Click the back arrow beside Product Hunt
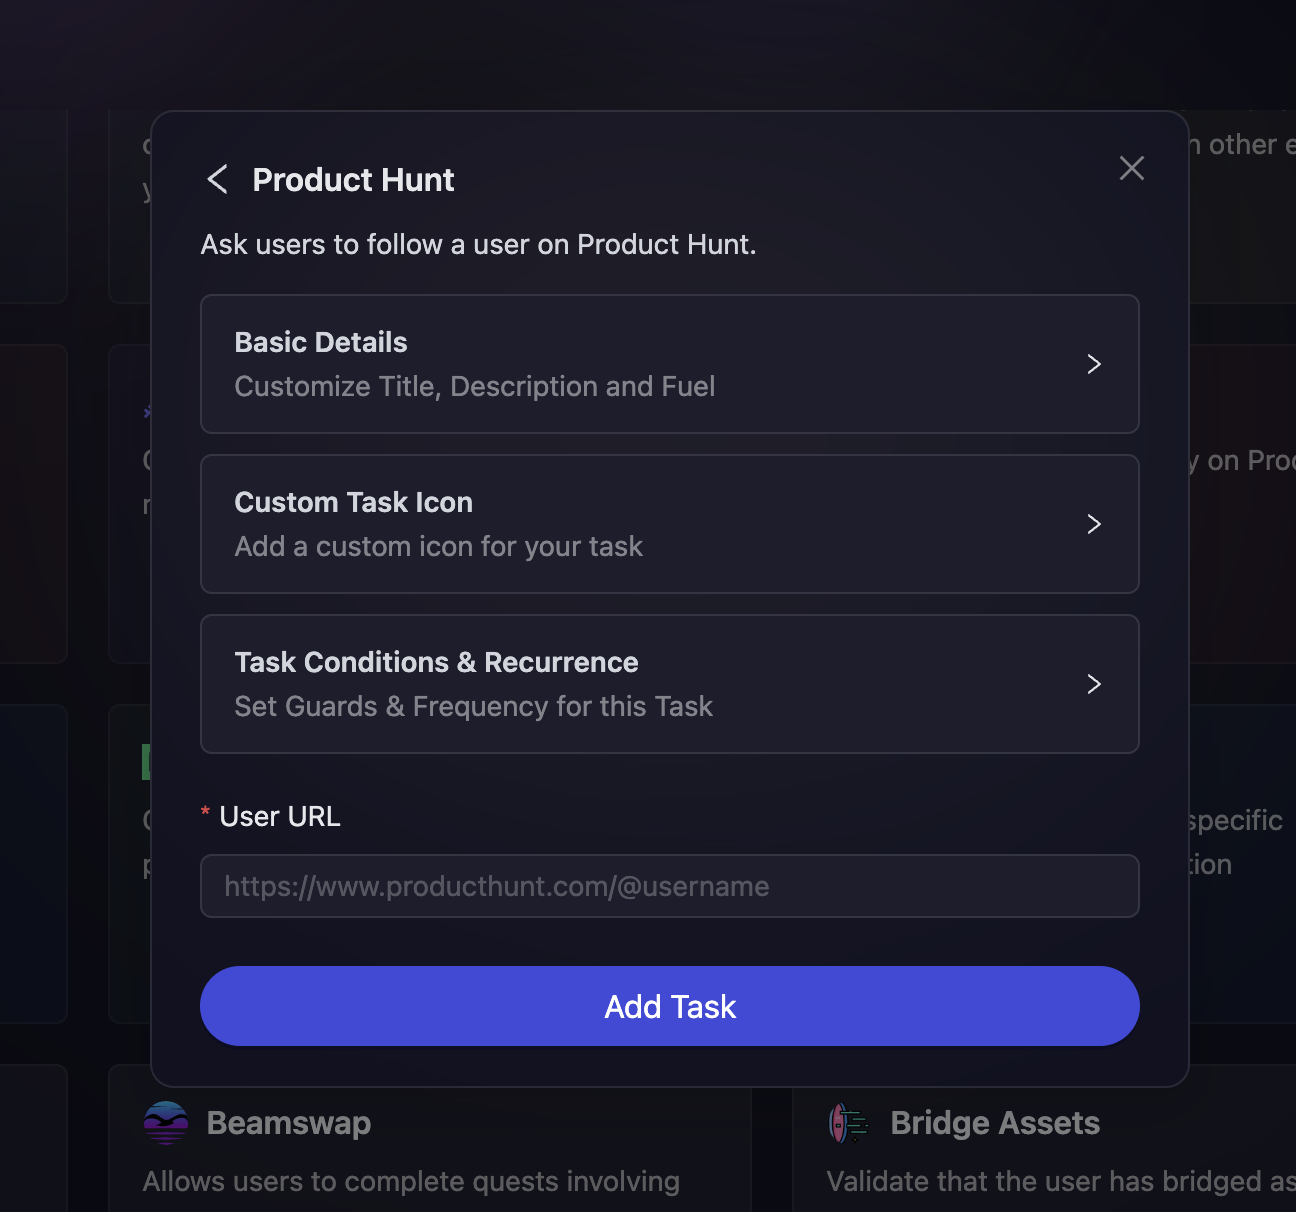 pyautogui.click(x=217, y=180)
